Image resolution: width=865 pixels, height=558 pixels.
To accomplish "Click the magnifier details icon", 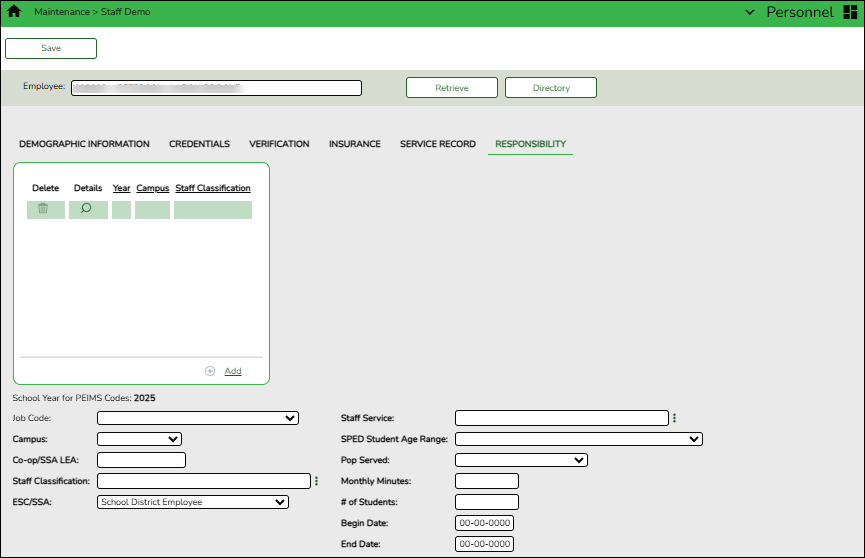I will pyautogui.click(x=86, y=209).
